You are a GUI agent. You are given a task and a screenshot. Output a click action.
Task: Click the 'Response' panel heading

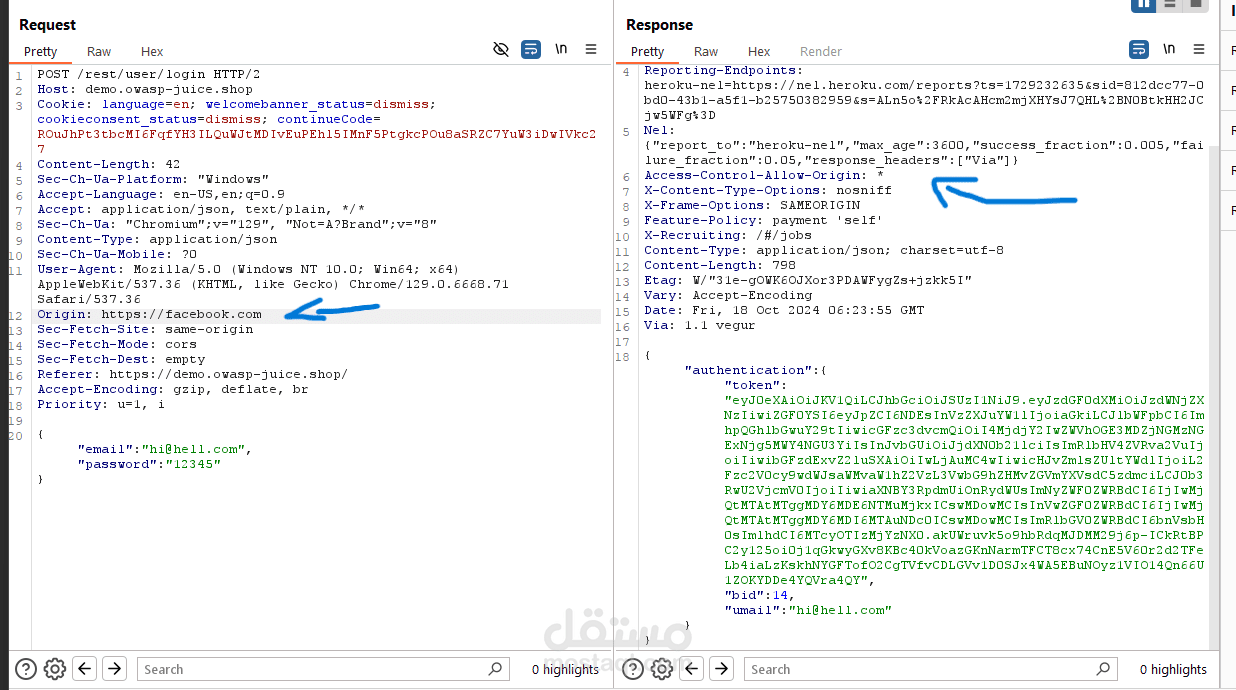pyautogui.click(x=659, y=24)
